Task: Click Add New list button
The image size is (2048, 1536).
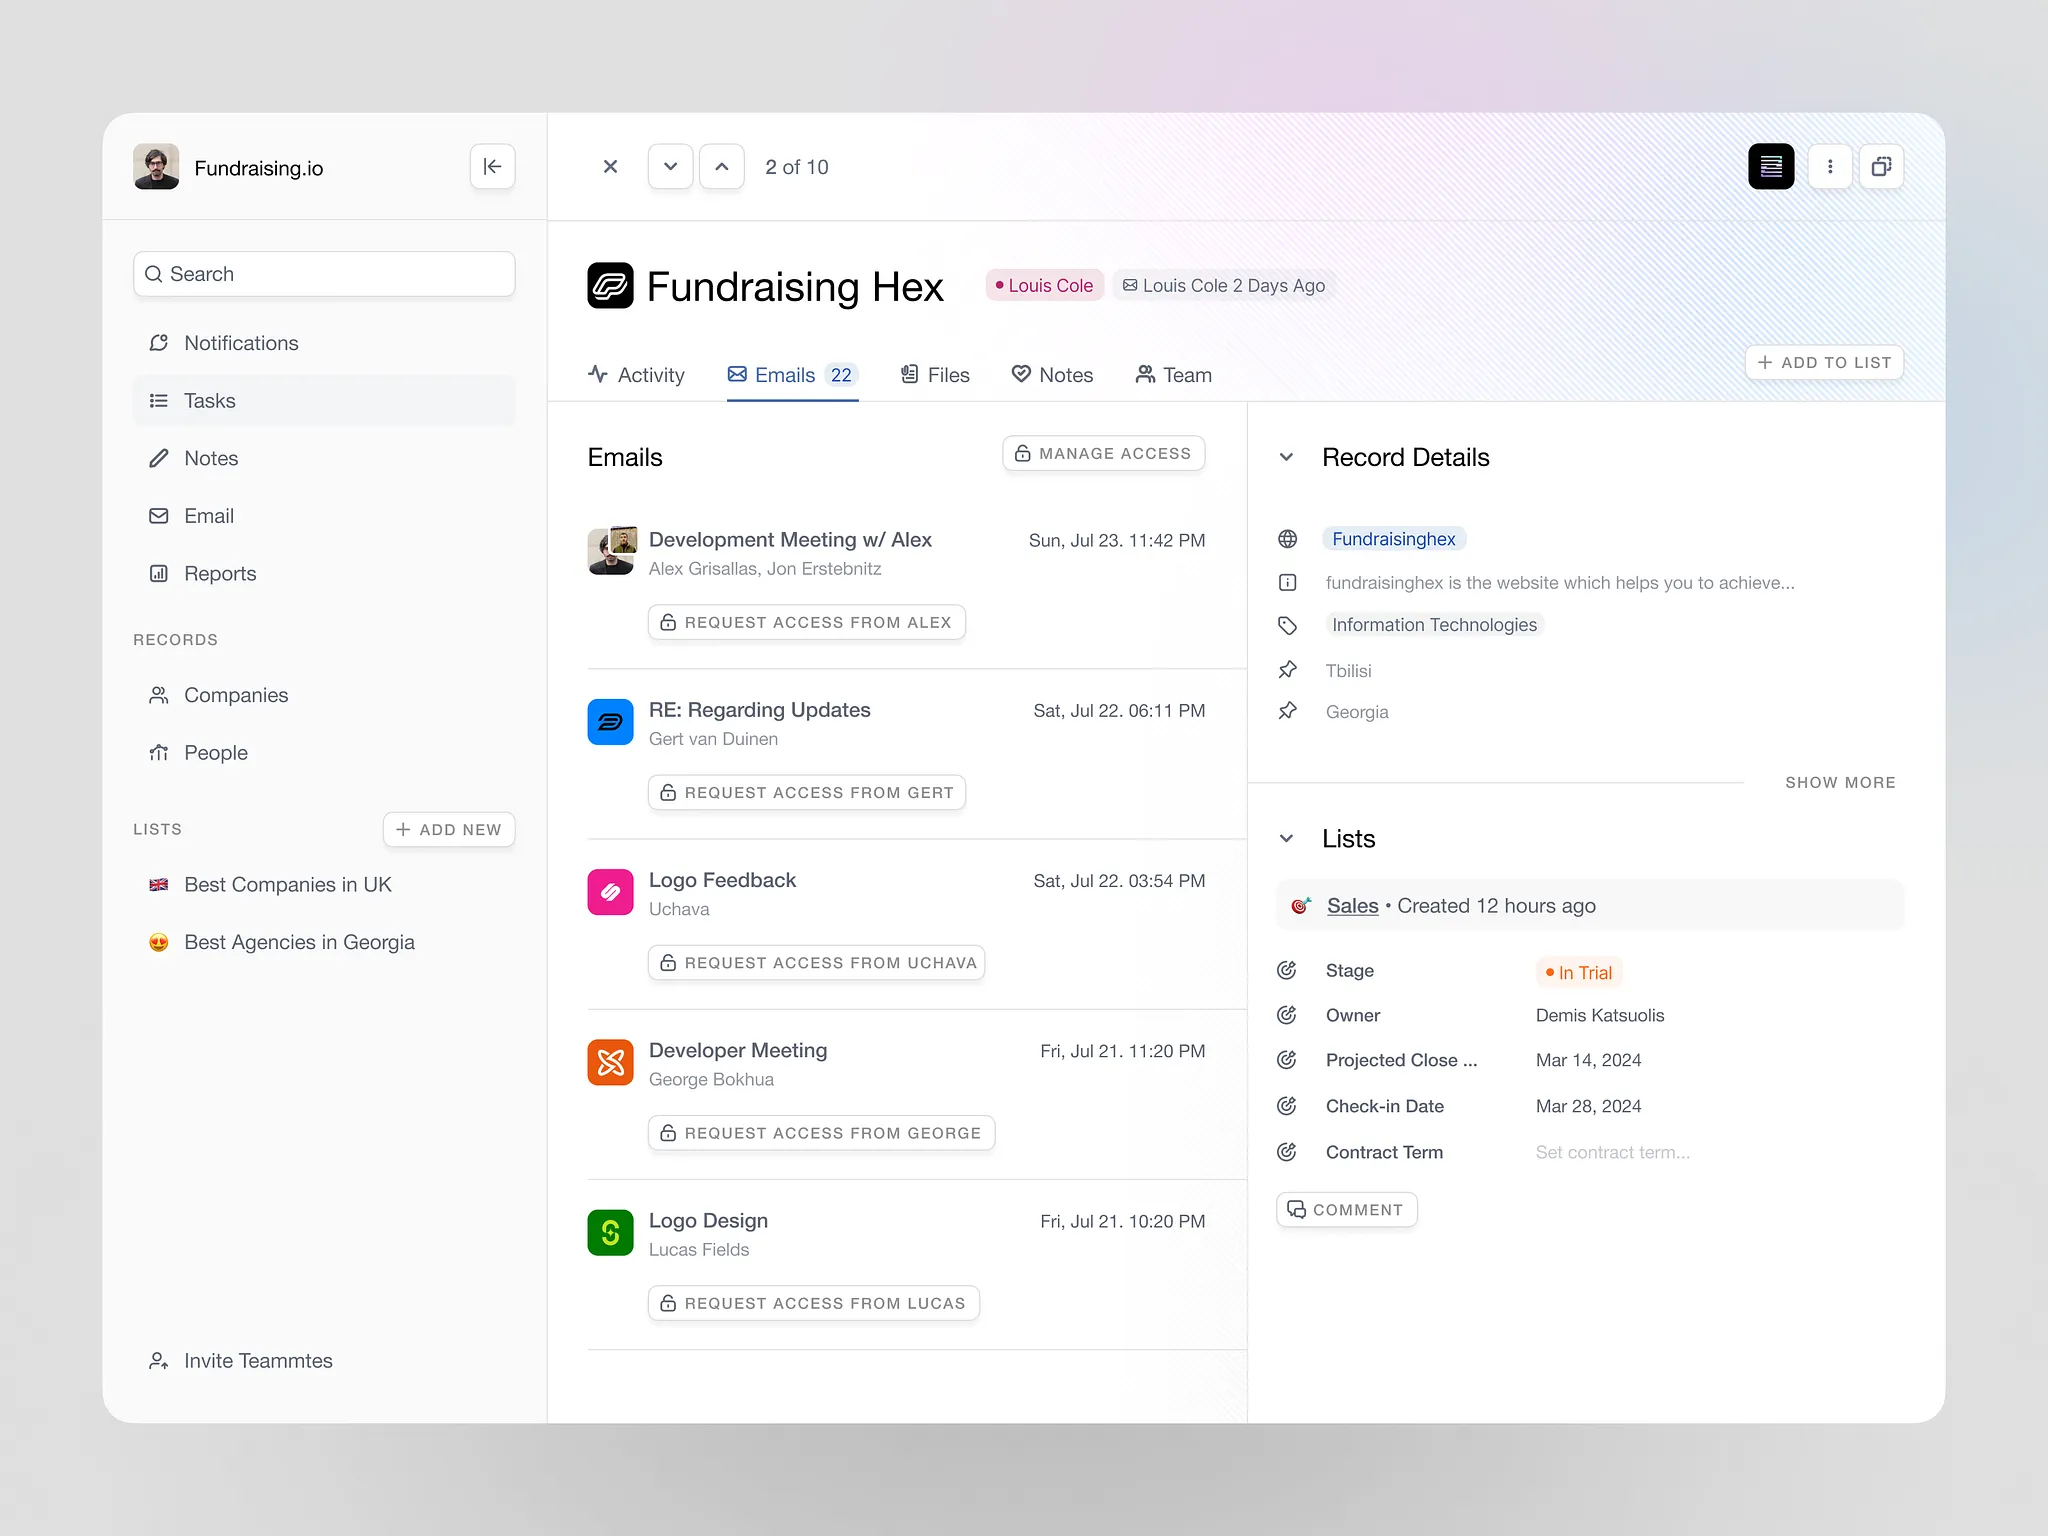Action: [449, 829]
